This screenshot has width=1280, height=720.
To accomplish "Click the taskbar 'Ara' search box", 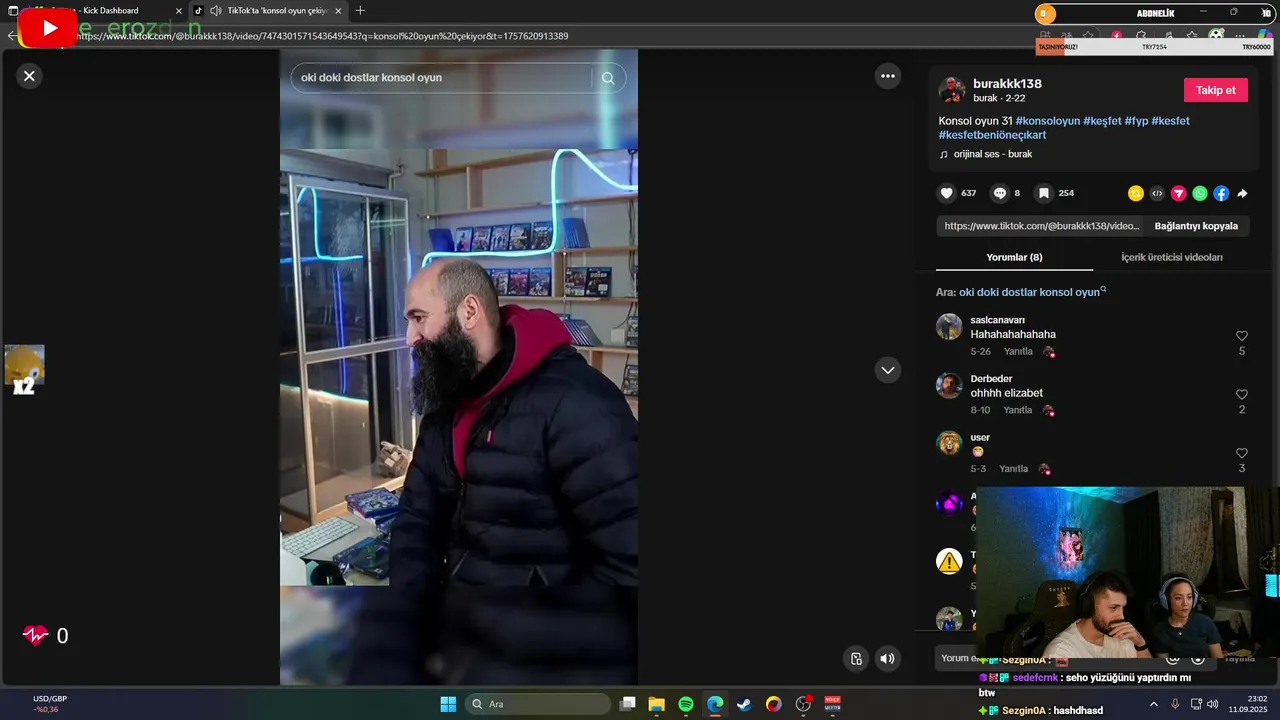I will (539, 704).
